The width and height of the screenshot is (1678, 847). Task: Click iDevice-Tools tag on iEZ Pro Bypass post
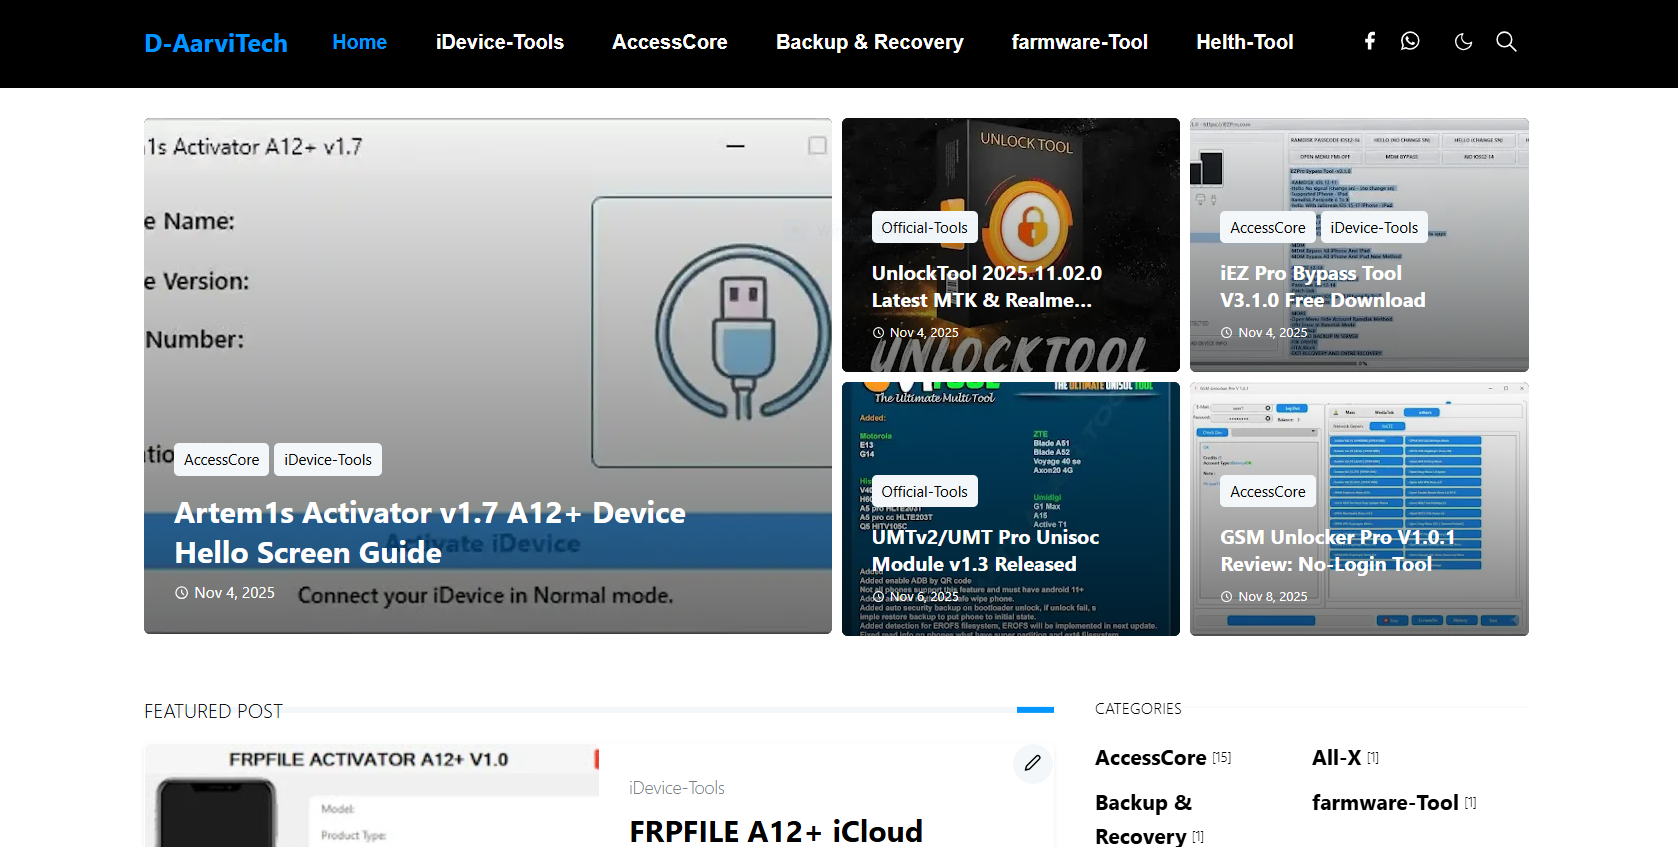pos(1374,227)
